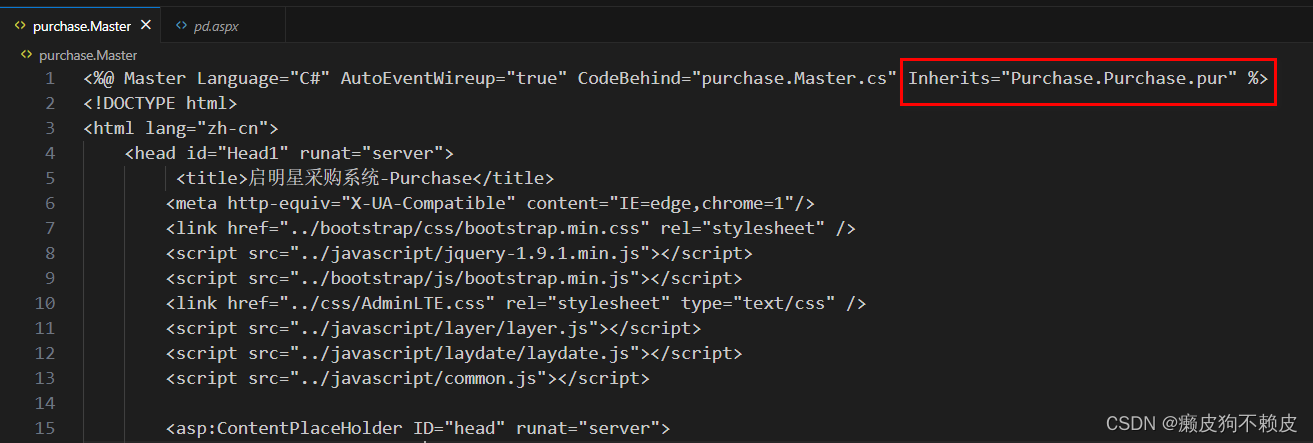Click Language="C#" attribute on line 1

tap(263, 78)
